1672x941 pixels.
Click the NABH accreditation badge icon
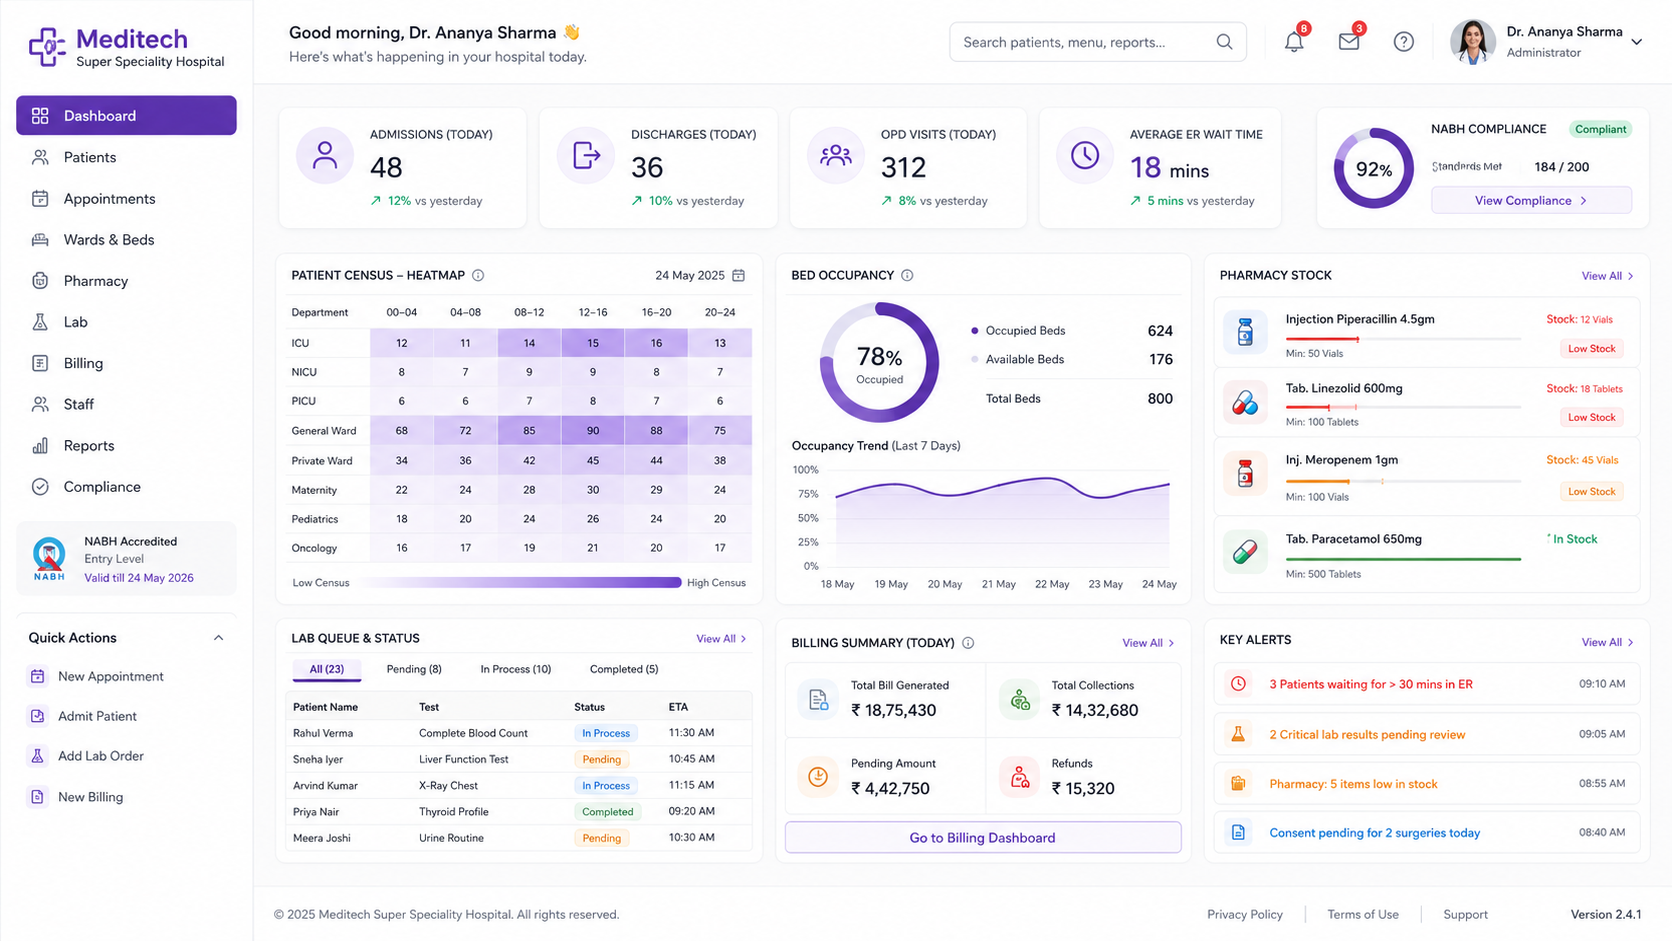click(49, 559)
